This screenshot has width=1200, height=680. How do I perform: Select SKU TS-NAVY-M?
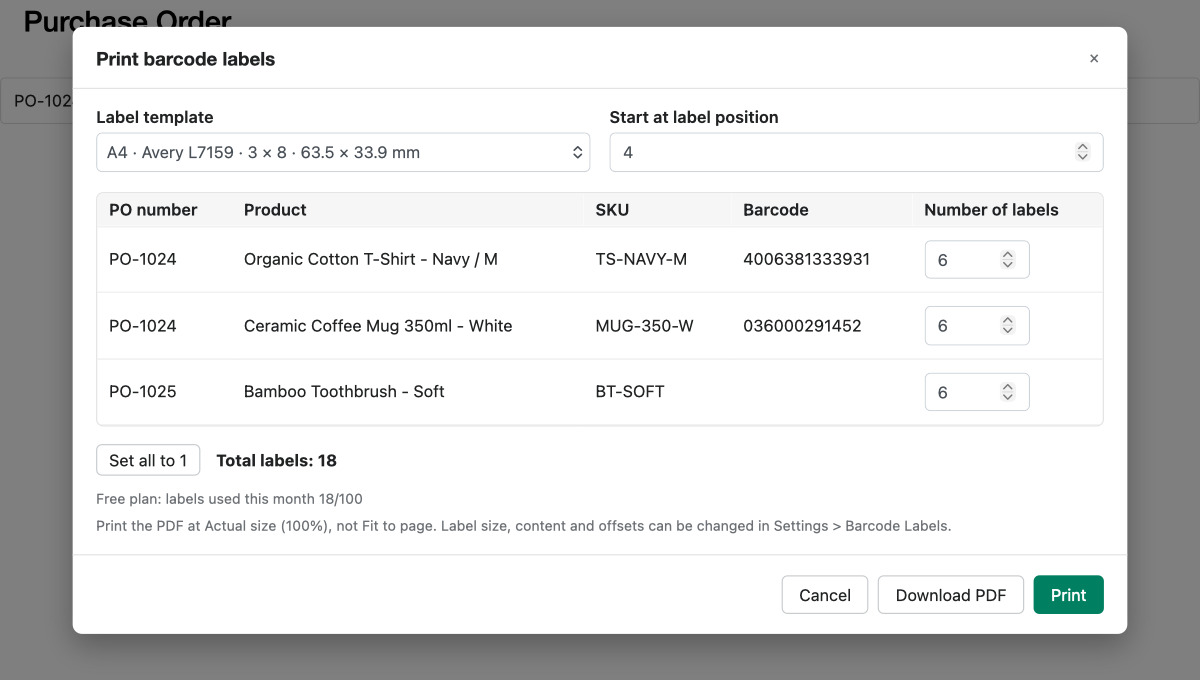pos(641,259)
